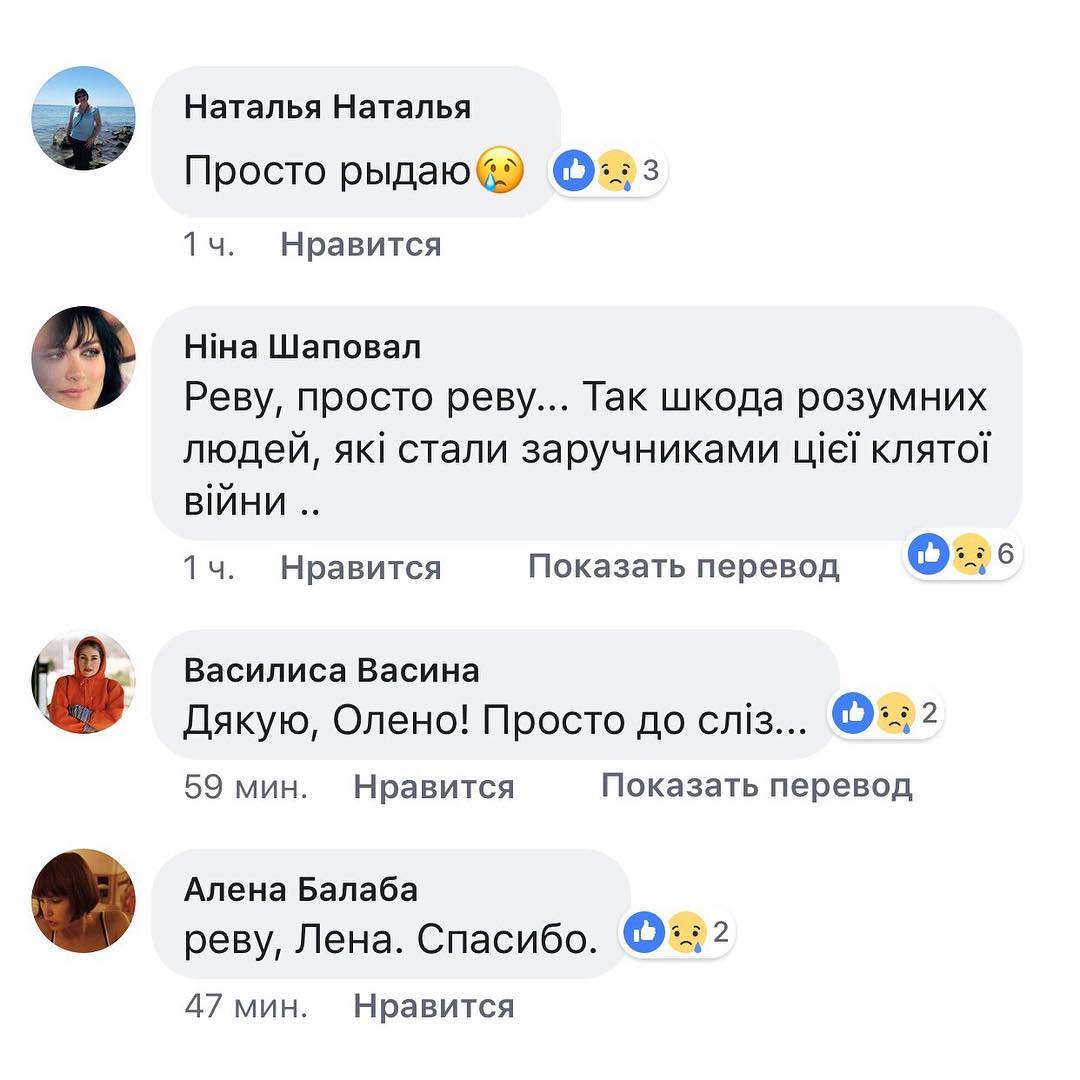Open reaction icons on Алена Балаба's comment
Viewport: 1080px width, 1080px height.
click(x=678, y=933)
